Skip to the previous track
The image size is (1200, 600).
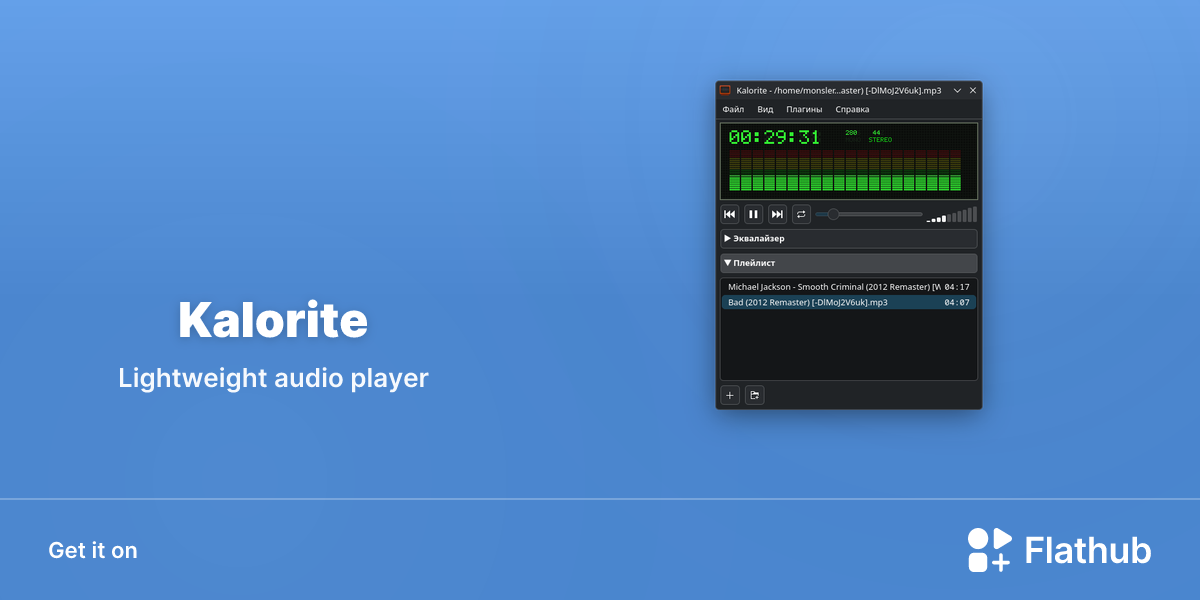730,214
